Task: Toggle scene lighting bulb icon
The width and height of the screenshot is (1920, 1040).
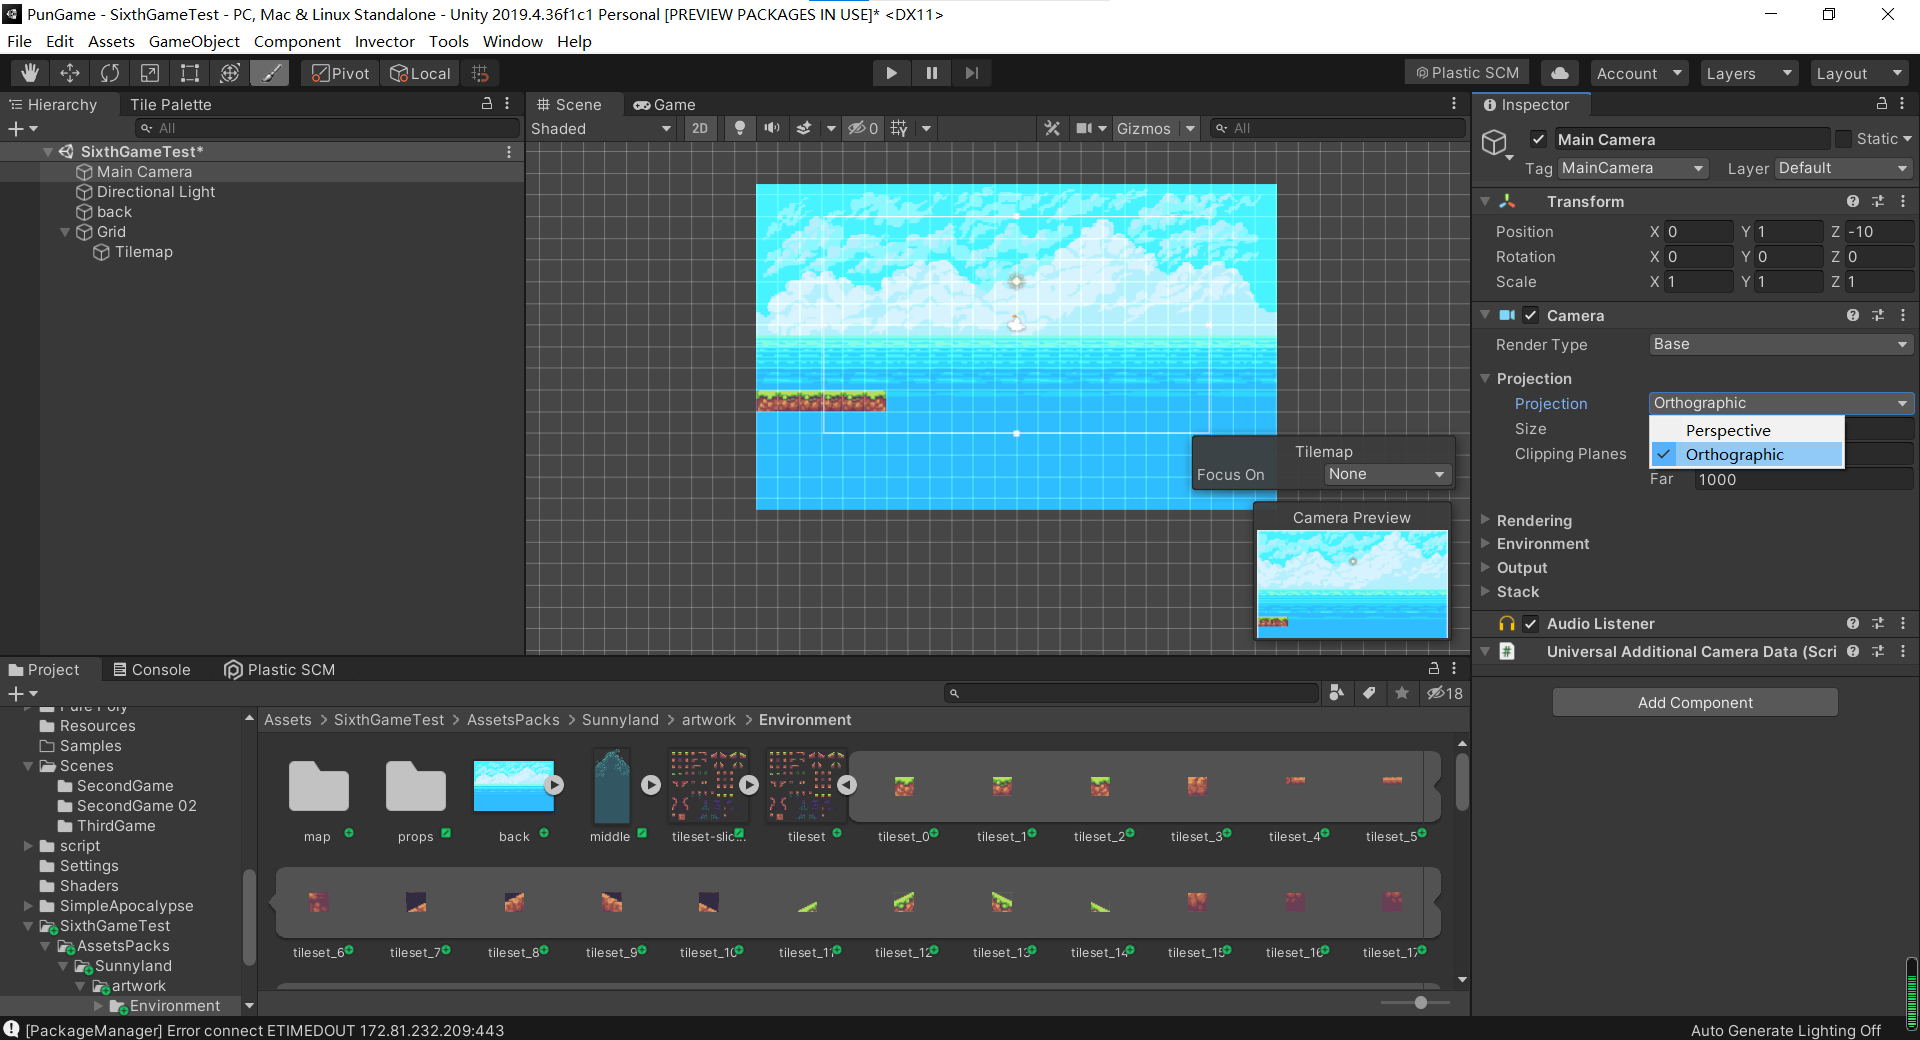Action: point(740,128)
